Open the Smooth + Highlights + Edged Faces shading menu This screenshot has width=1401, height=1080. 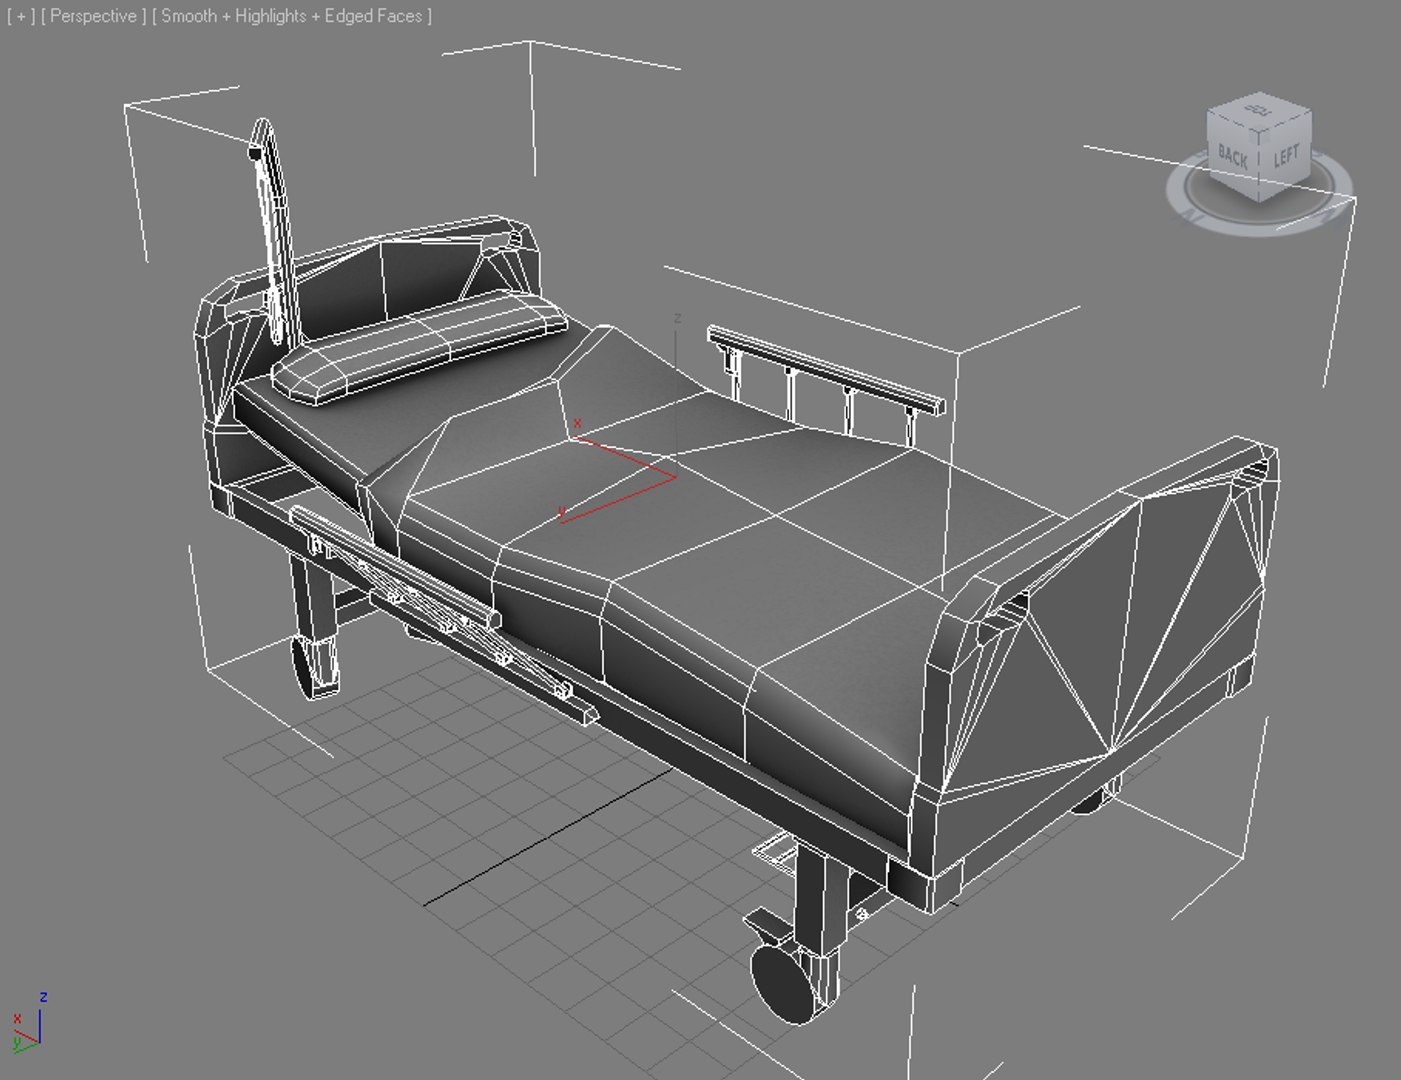(292, 16)
